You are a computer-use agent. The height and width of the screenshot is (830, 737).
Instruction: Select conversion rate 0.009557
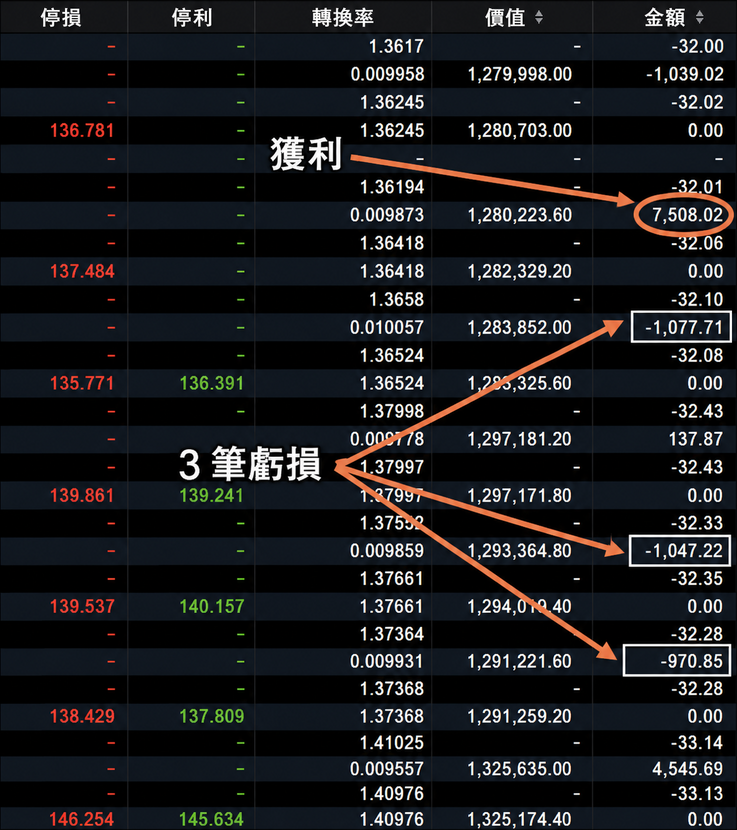click(x=387, y=768)
